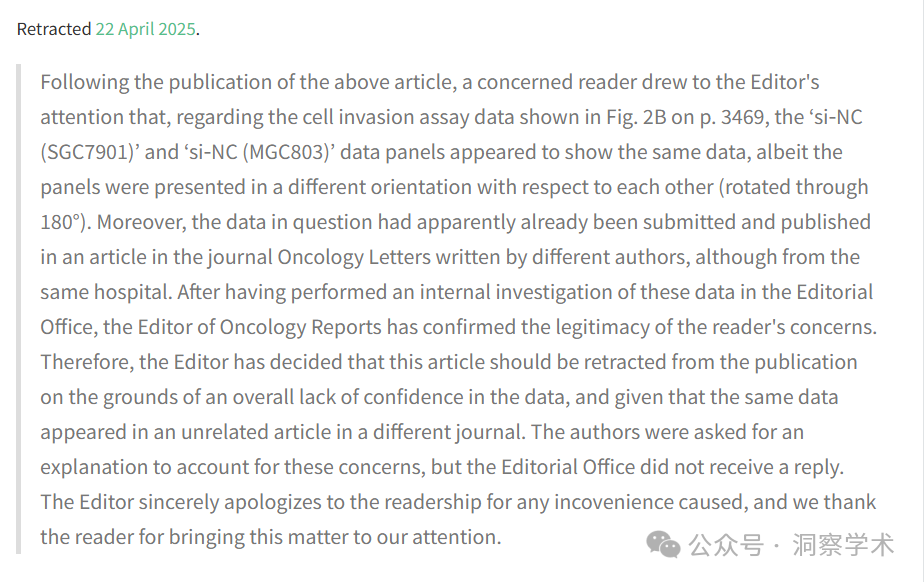This screenshot has width=924, height=582.
Task: Click the '180°' rotation text
Action: coord(62,222)
